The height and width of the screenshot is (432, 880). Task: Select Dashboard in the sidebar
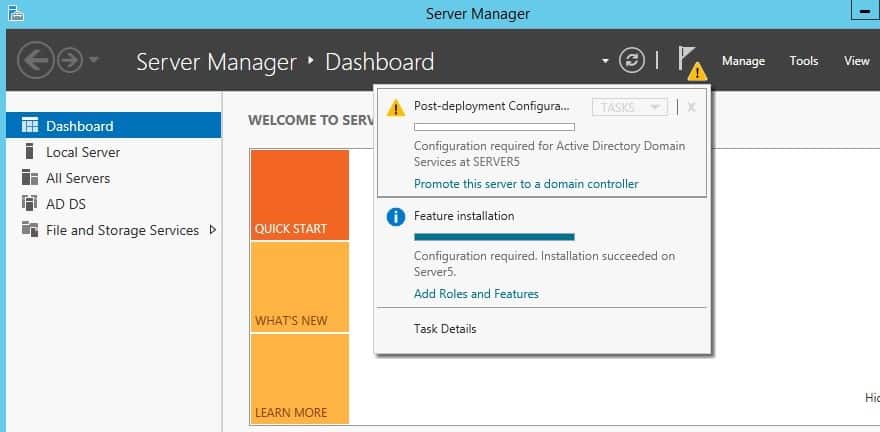pyautogui.click(x=113, y=125)
